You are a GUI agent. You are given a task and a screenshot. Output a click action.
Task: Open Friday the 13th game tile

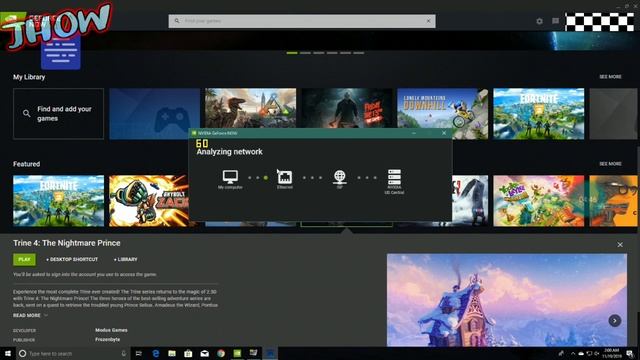[347, 108]
